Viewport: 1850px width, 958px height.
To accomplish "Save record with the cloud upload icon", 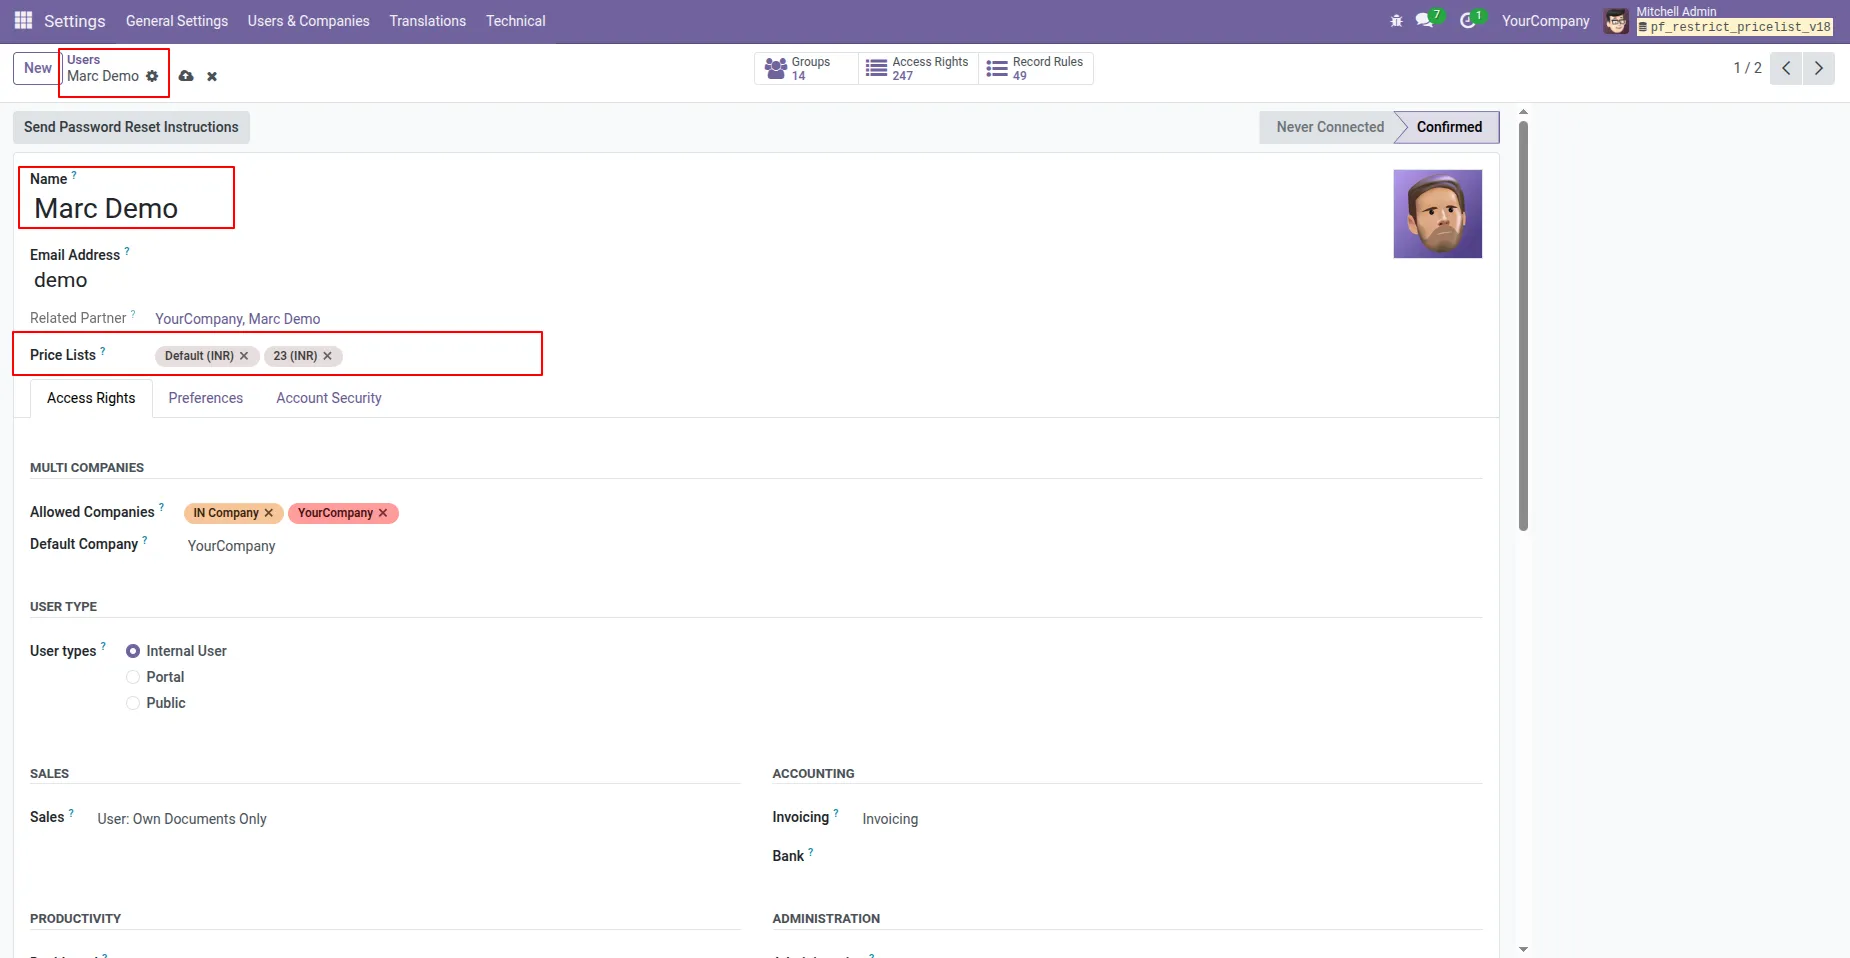I will [x=186, y=76].
